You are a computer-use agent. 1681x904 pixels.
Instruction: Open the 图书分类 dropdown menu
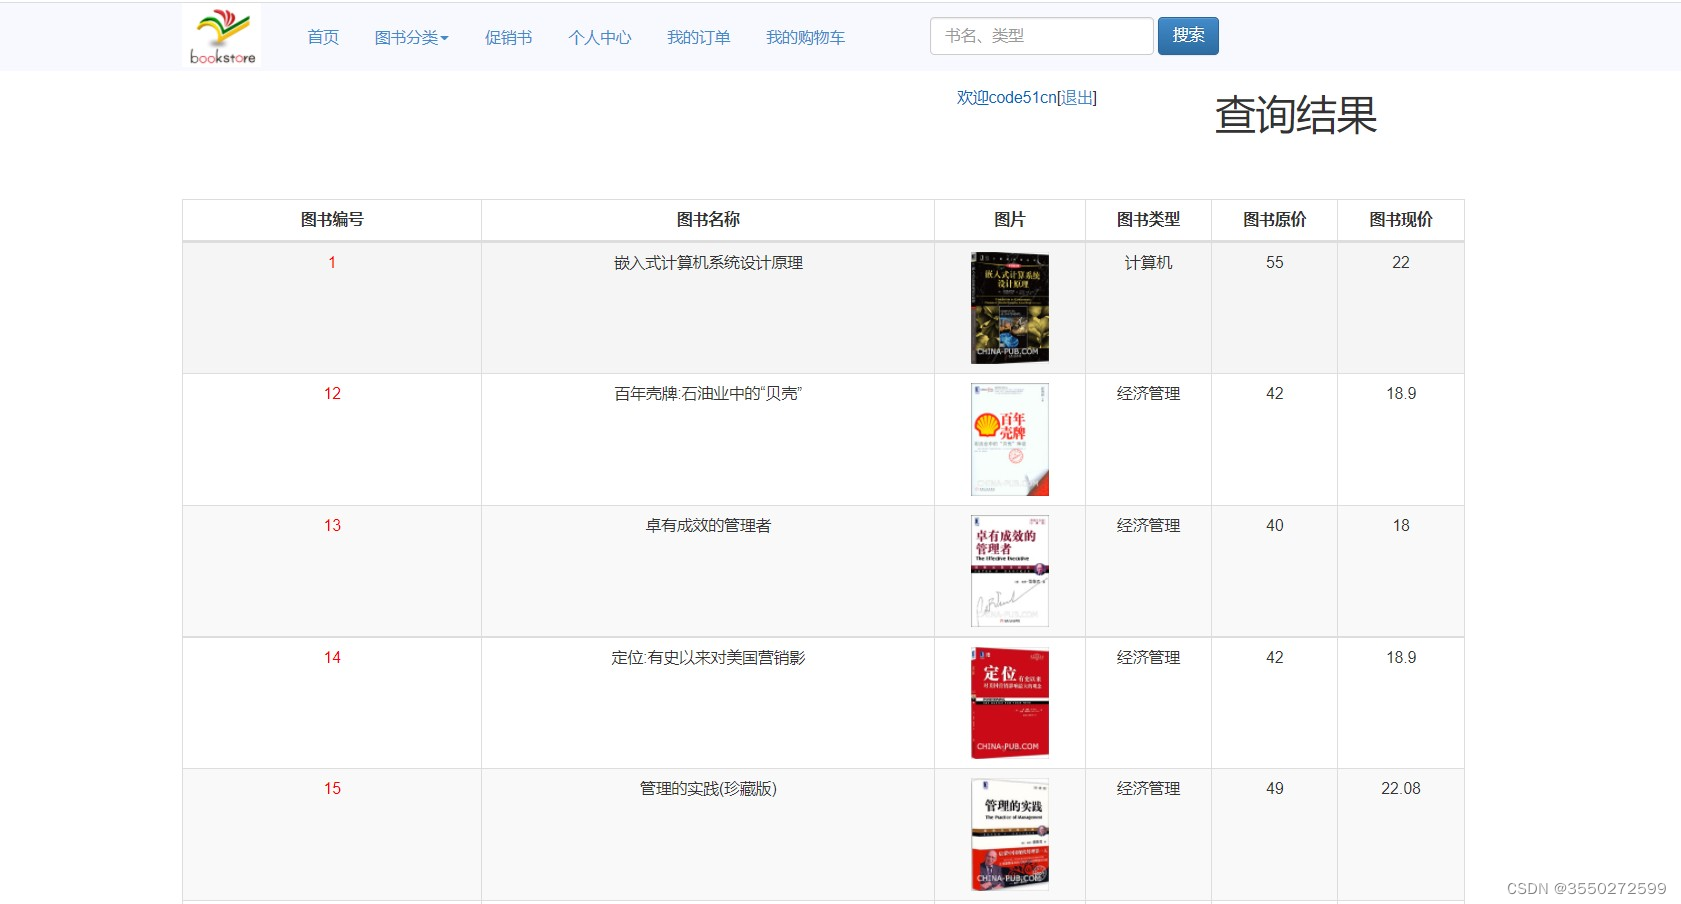tap(411, 36)
